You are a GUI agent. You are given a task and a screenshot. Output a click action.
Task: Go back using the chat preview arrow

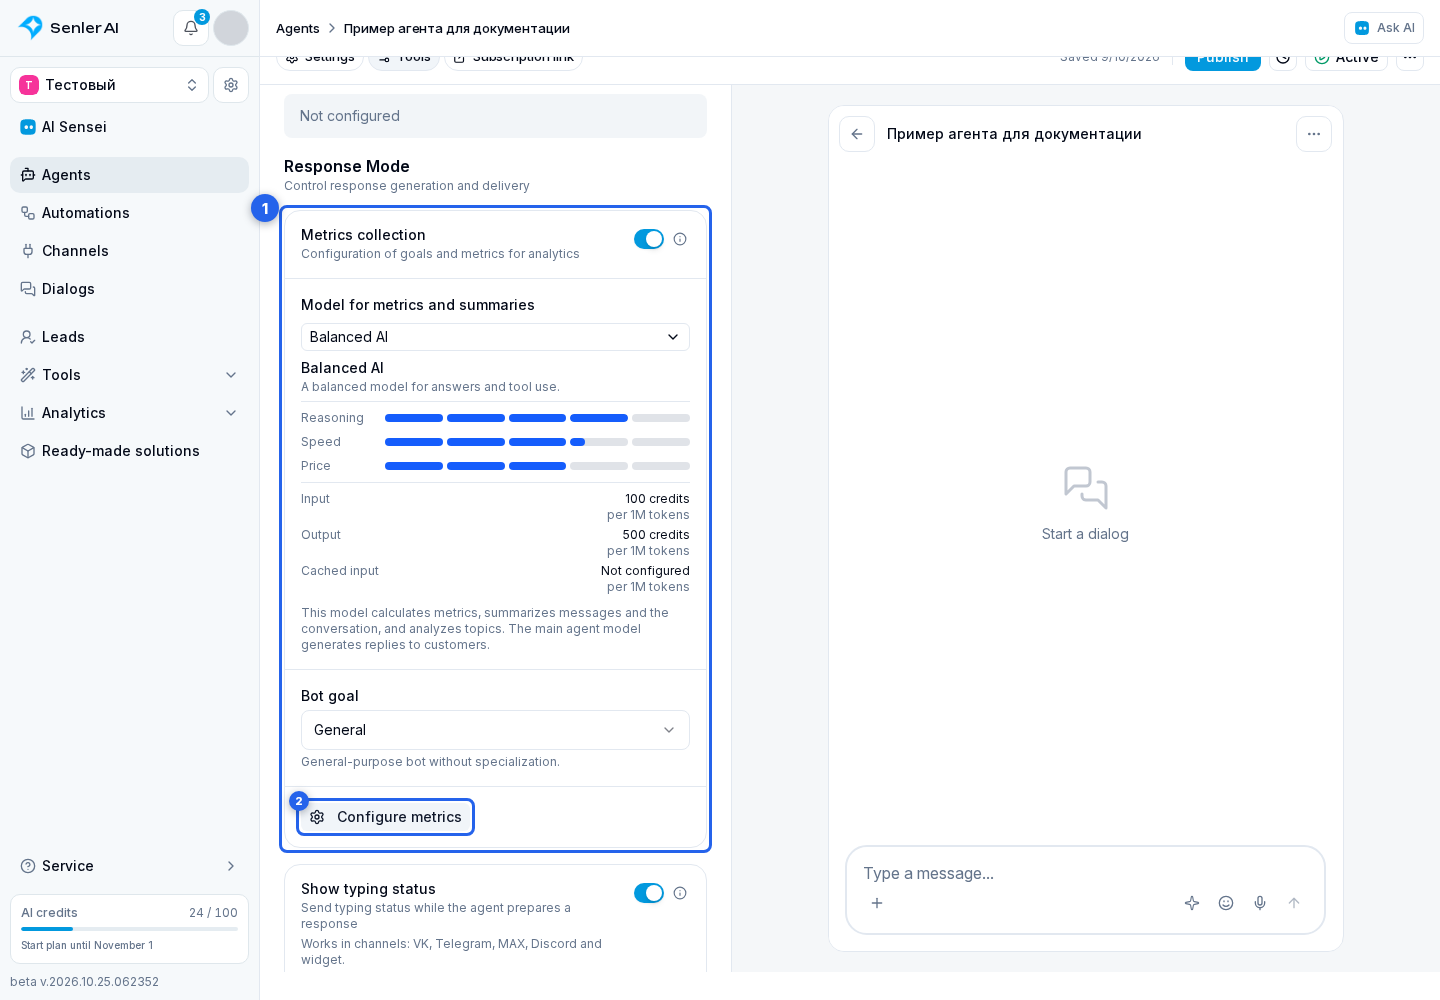[x=857, y=134]
